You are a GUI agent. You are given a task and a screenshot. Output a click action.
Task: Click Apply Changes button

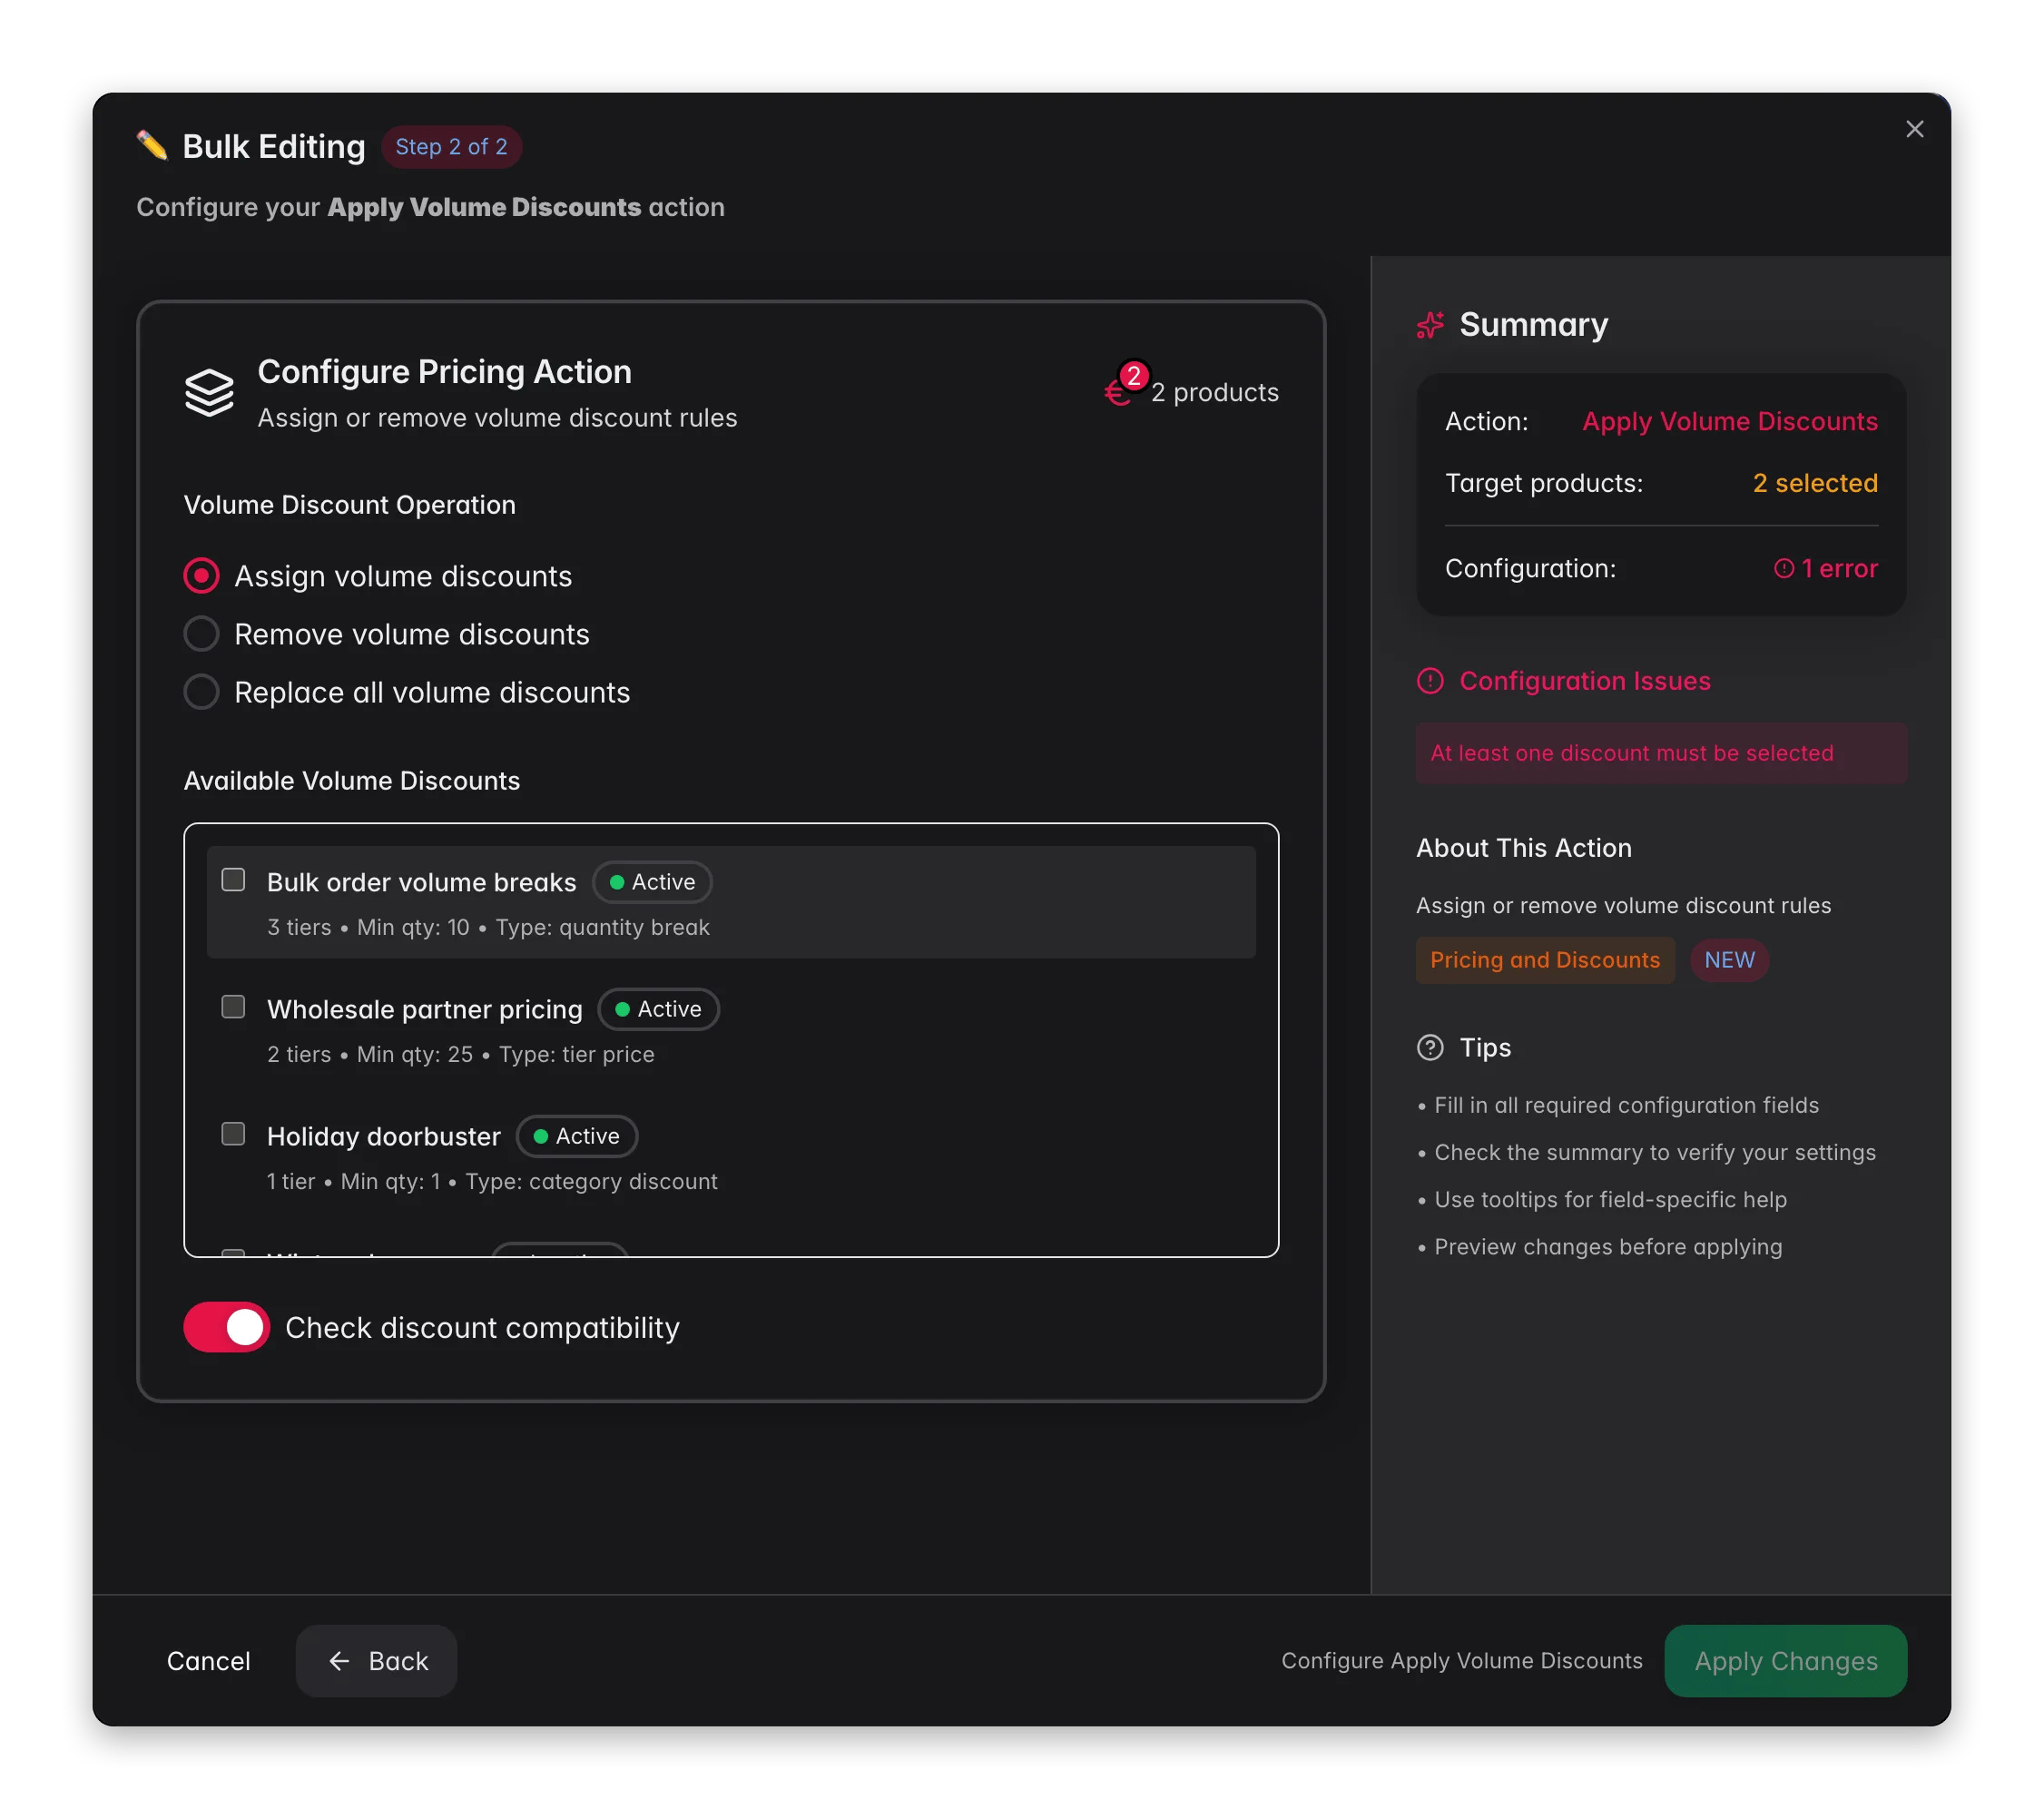(1785, 1661)
